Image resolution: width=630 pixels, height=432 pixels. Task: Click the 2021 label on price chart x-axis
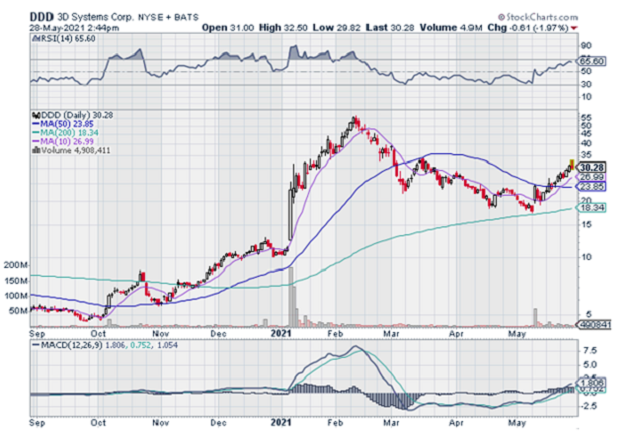280,334
